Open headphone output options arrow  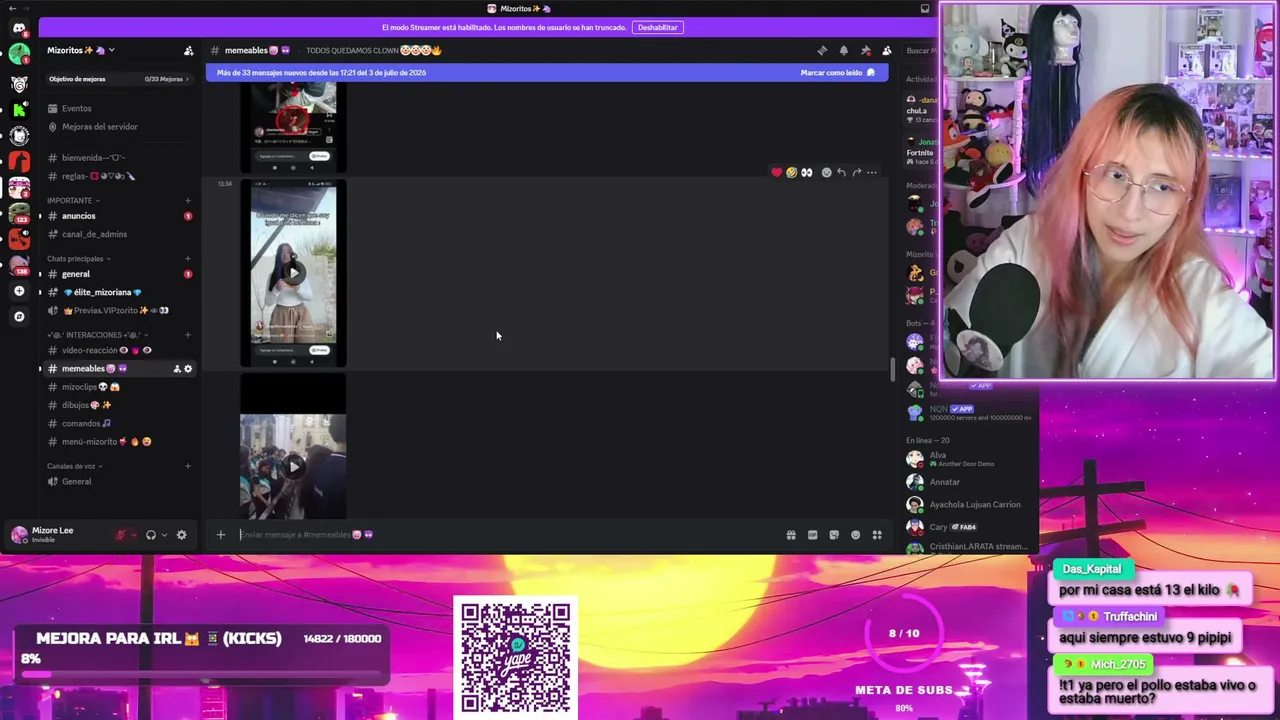click(x=164, y=535)
